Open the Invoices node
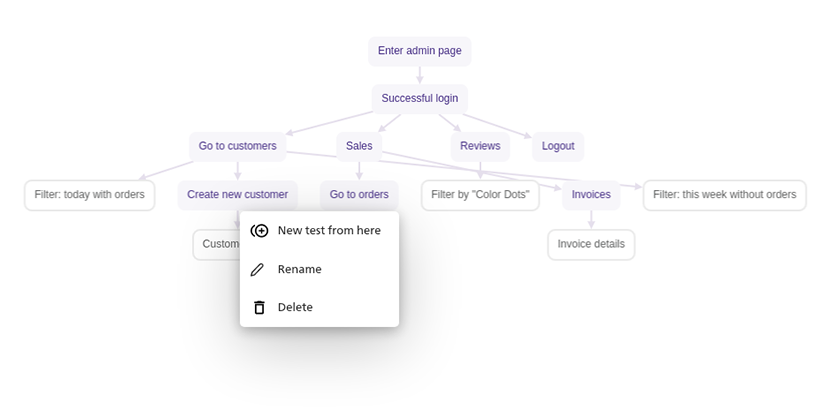Viewport: 826px width, 411px height. pyautogui.click(x=591, y=195)
